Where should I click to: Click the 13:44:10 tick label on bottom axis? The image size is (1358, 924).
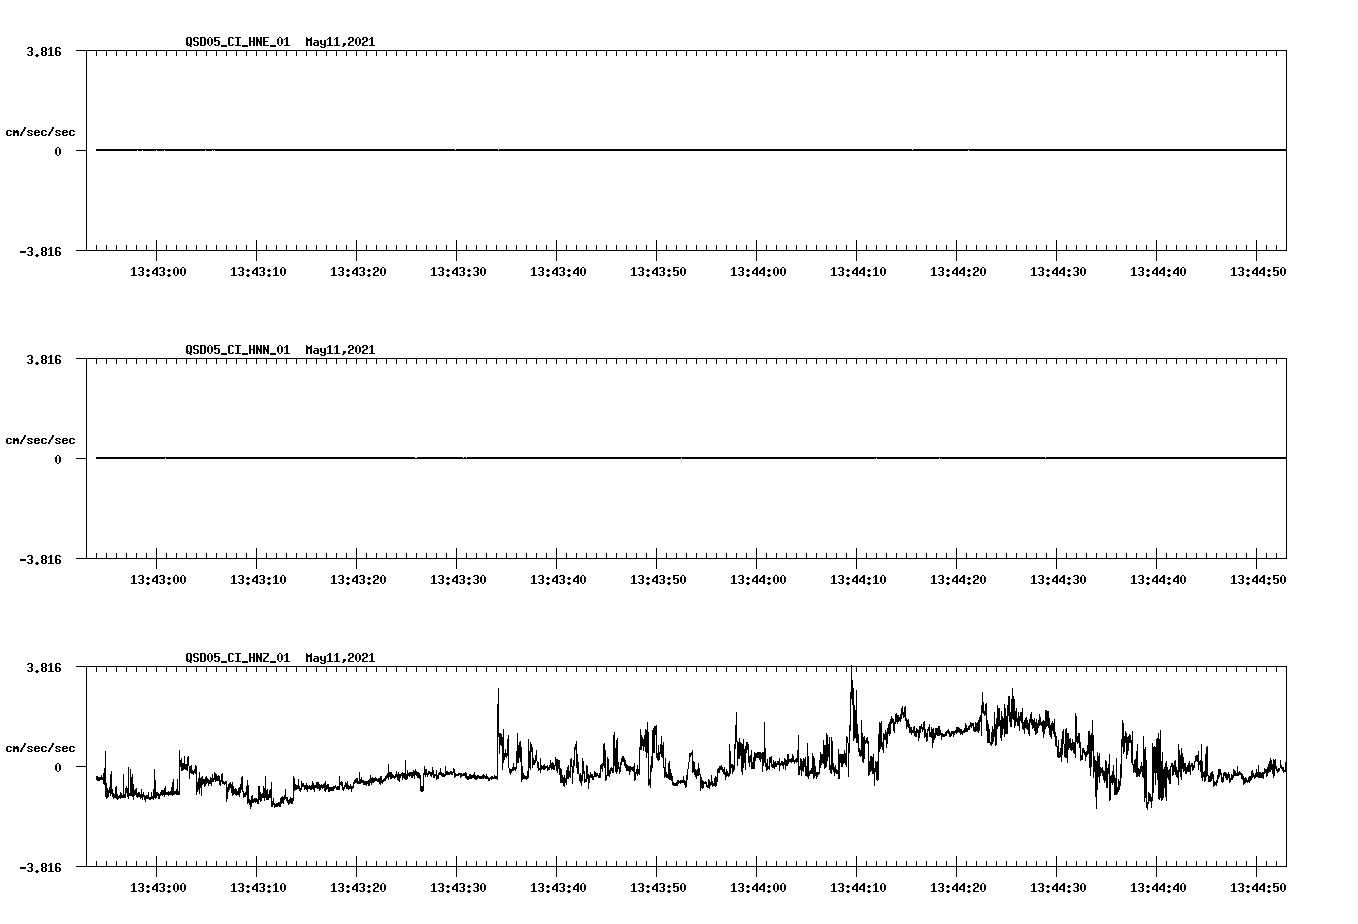860,886
